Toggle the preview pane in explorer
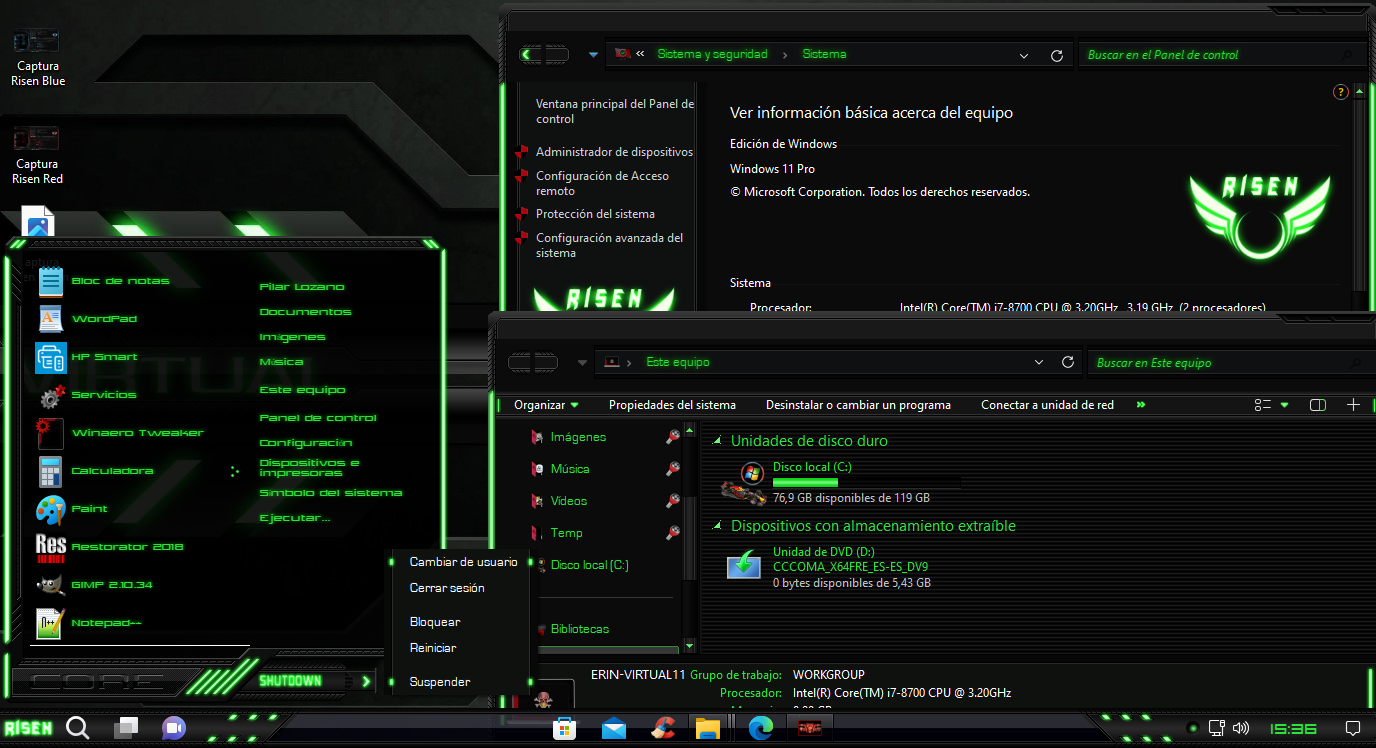 1318,405
